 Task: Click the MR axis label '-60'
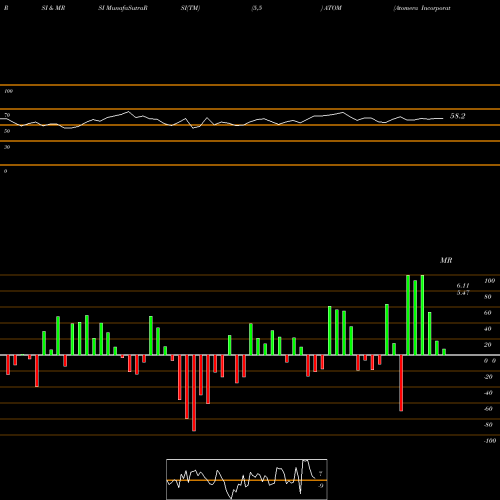(488, 409)
